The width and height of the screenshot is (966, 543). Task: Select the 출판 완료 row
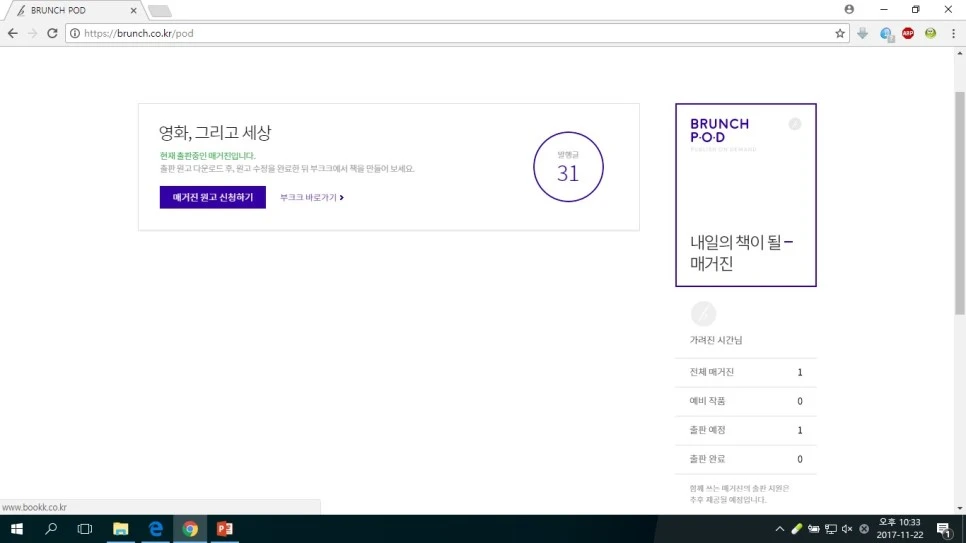coord(745,459)
